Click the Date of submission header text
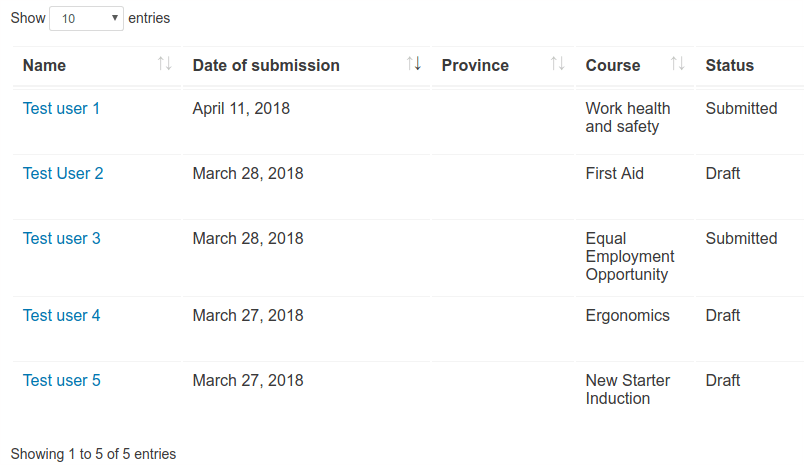 pos(266,66)
